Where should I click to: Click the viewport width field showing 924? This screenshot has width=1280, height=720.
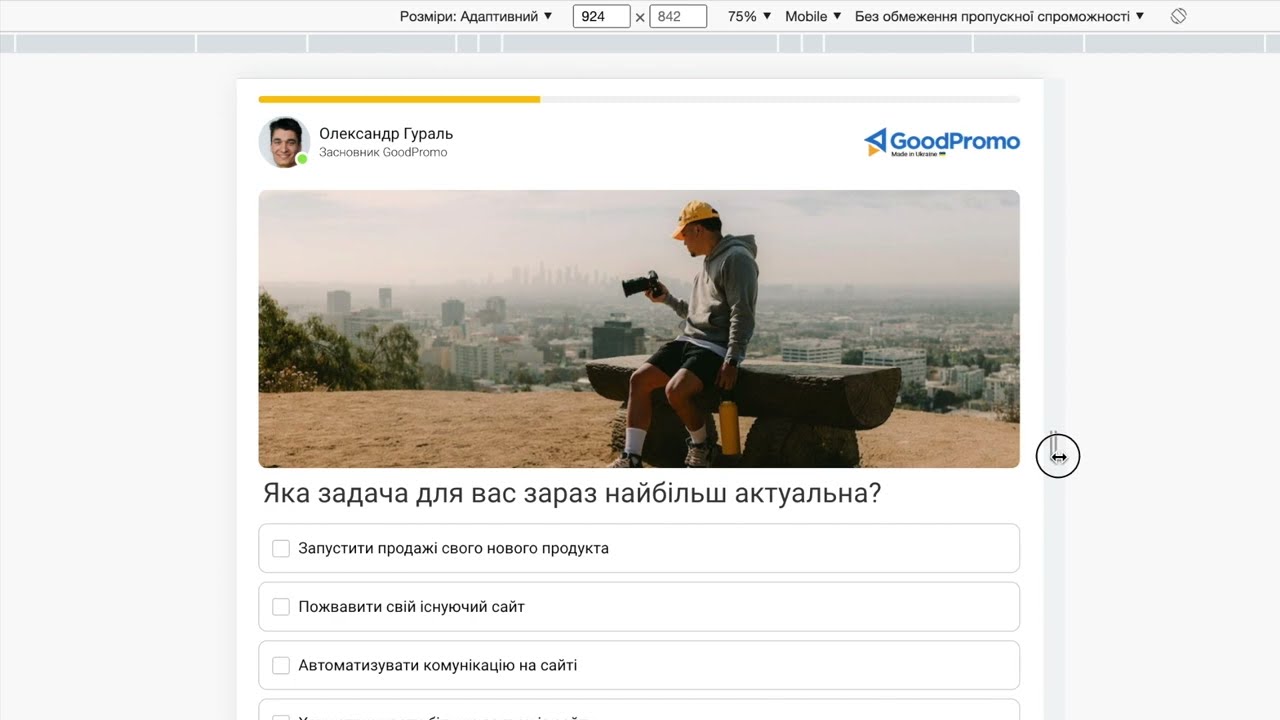click(x=601, y=16)
